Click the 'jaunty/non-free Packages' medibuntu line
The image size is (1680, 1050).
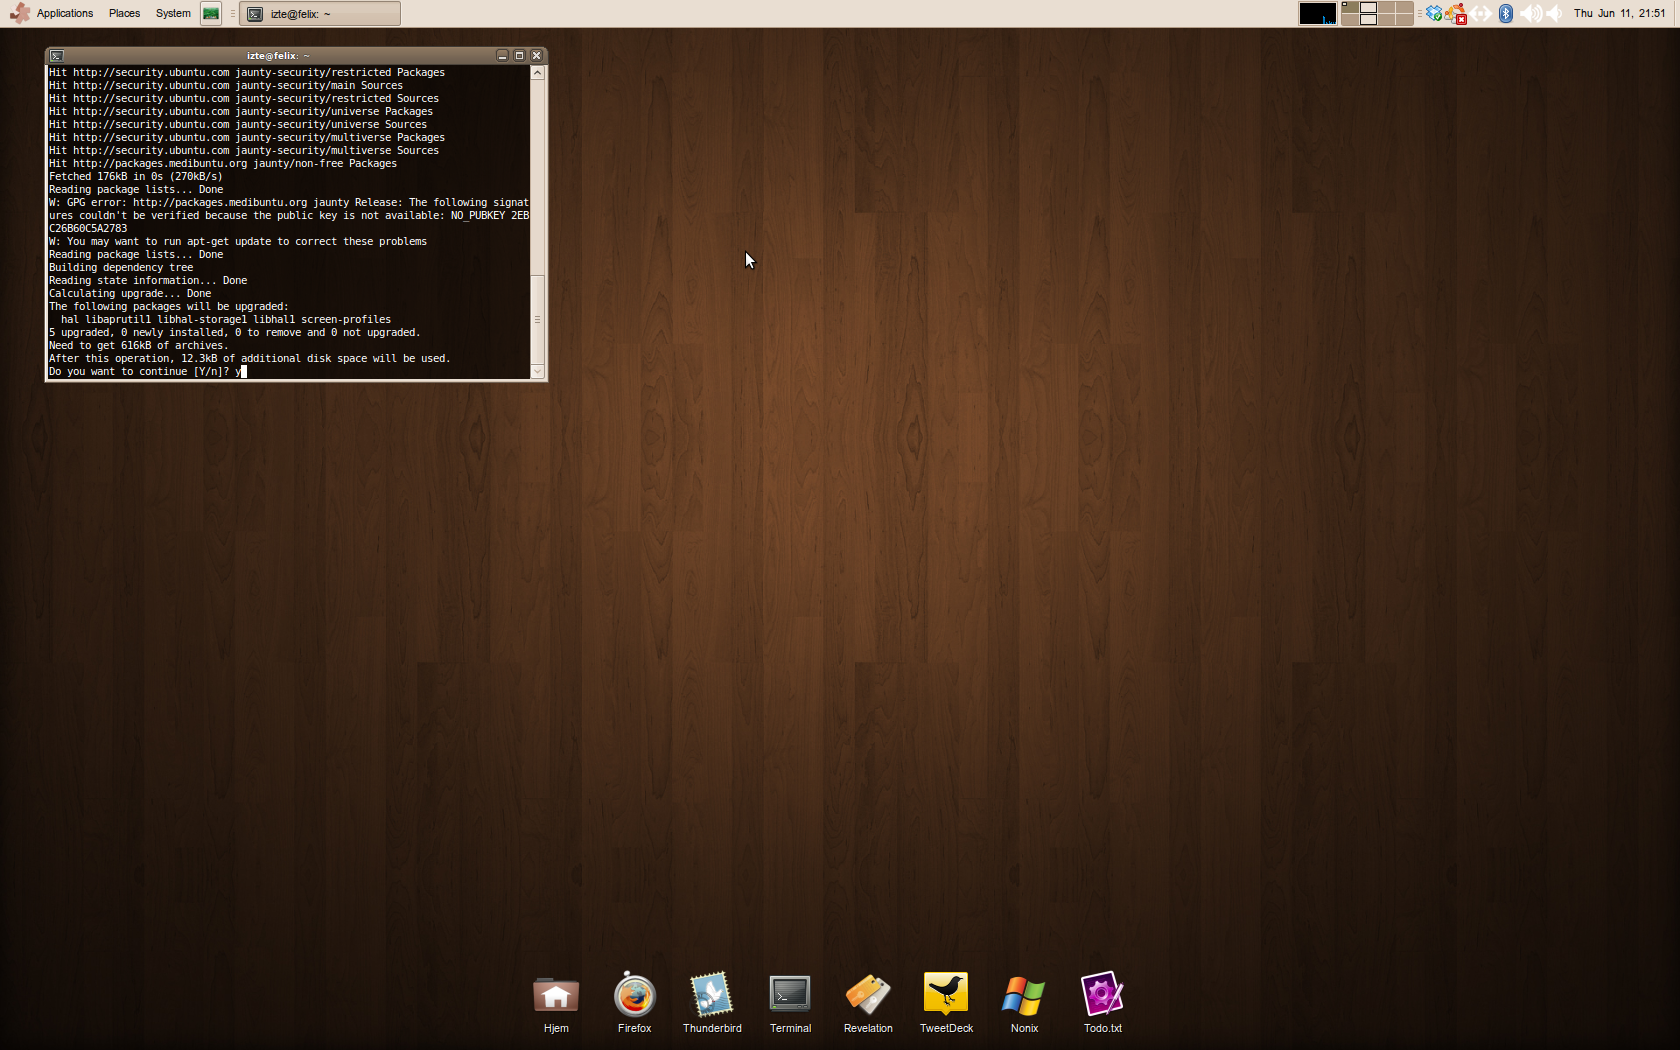click(223, 164)
